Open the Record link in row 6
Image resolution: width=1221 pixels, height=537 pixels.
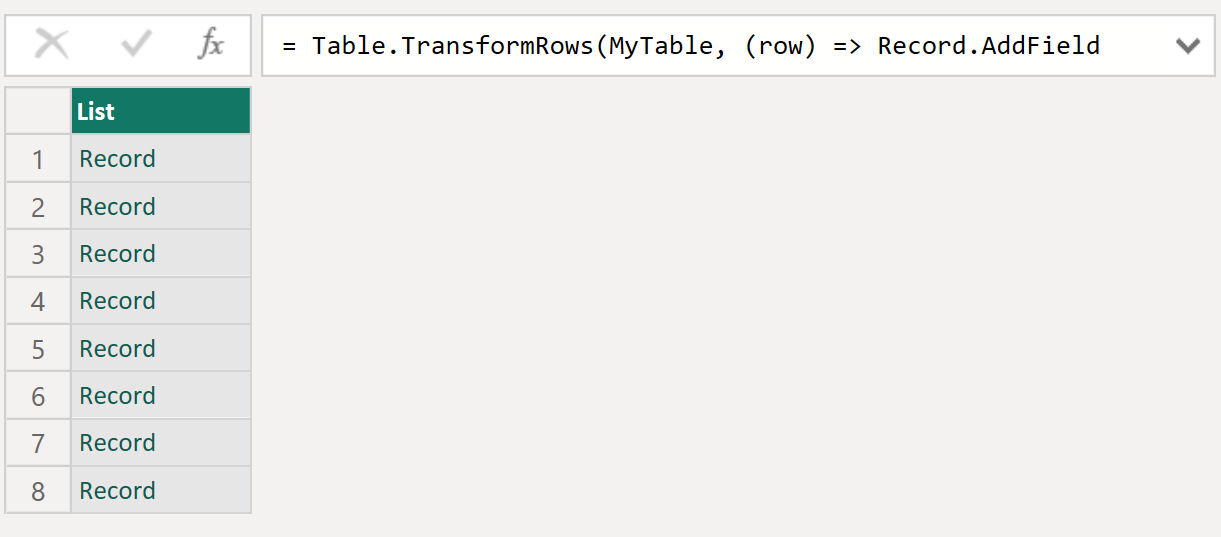(x=118, y=396)
